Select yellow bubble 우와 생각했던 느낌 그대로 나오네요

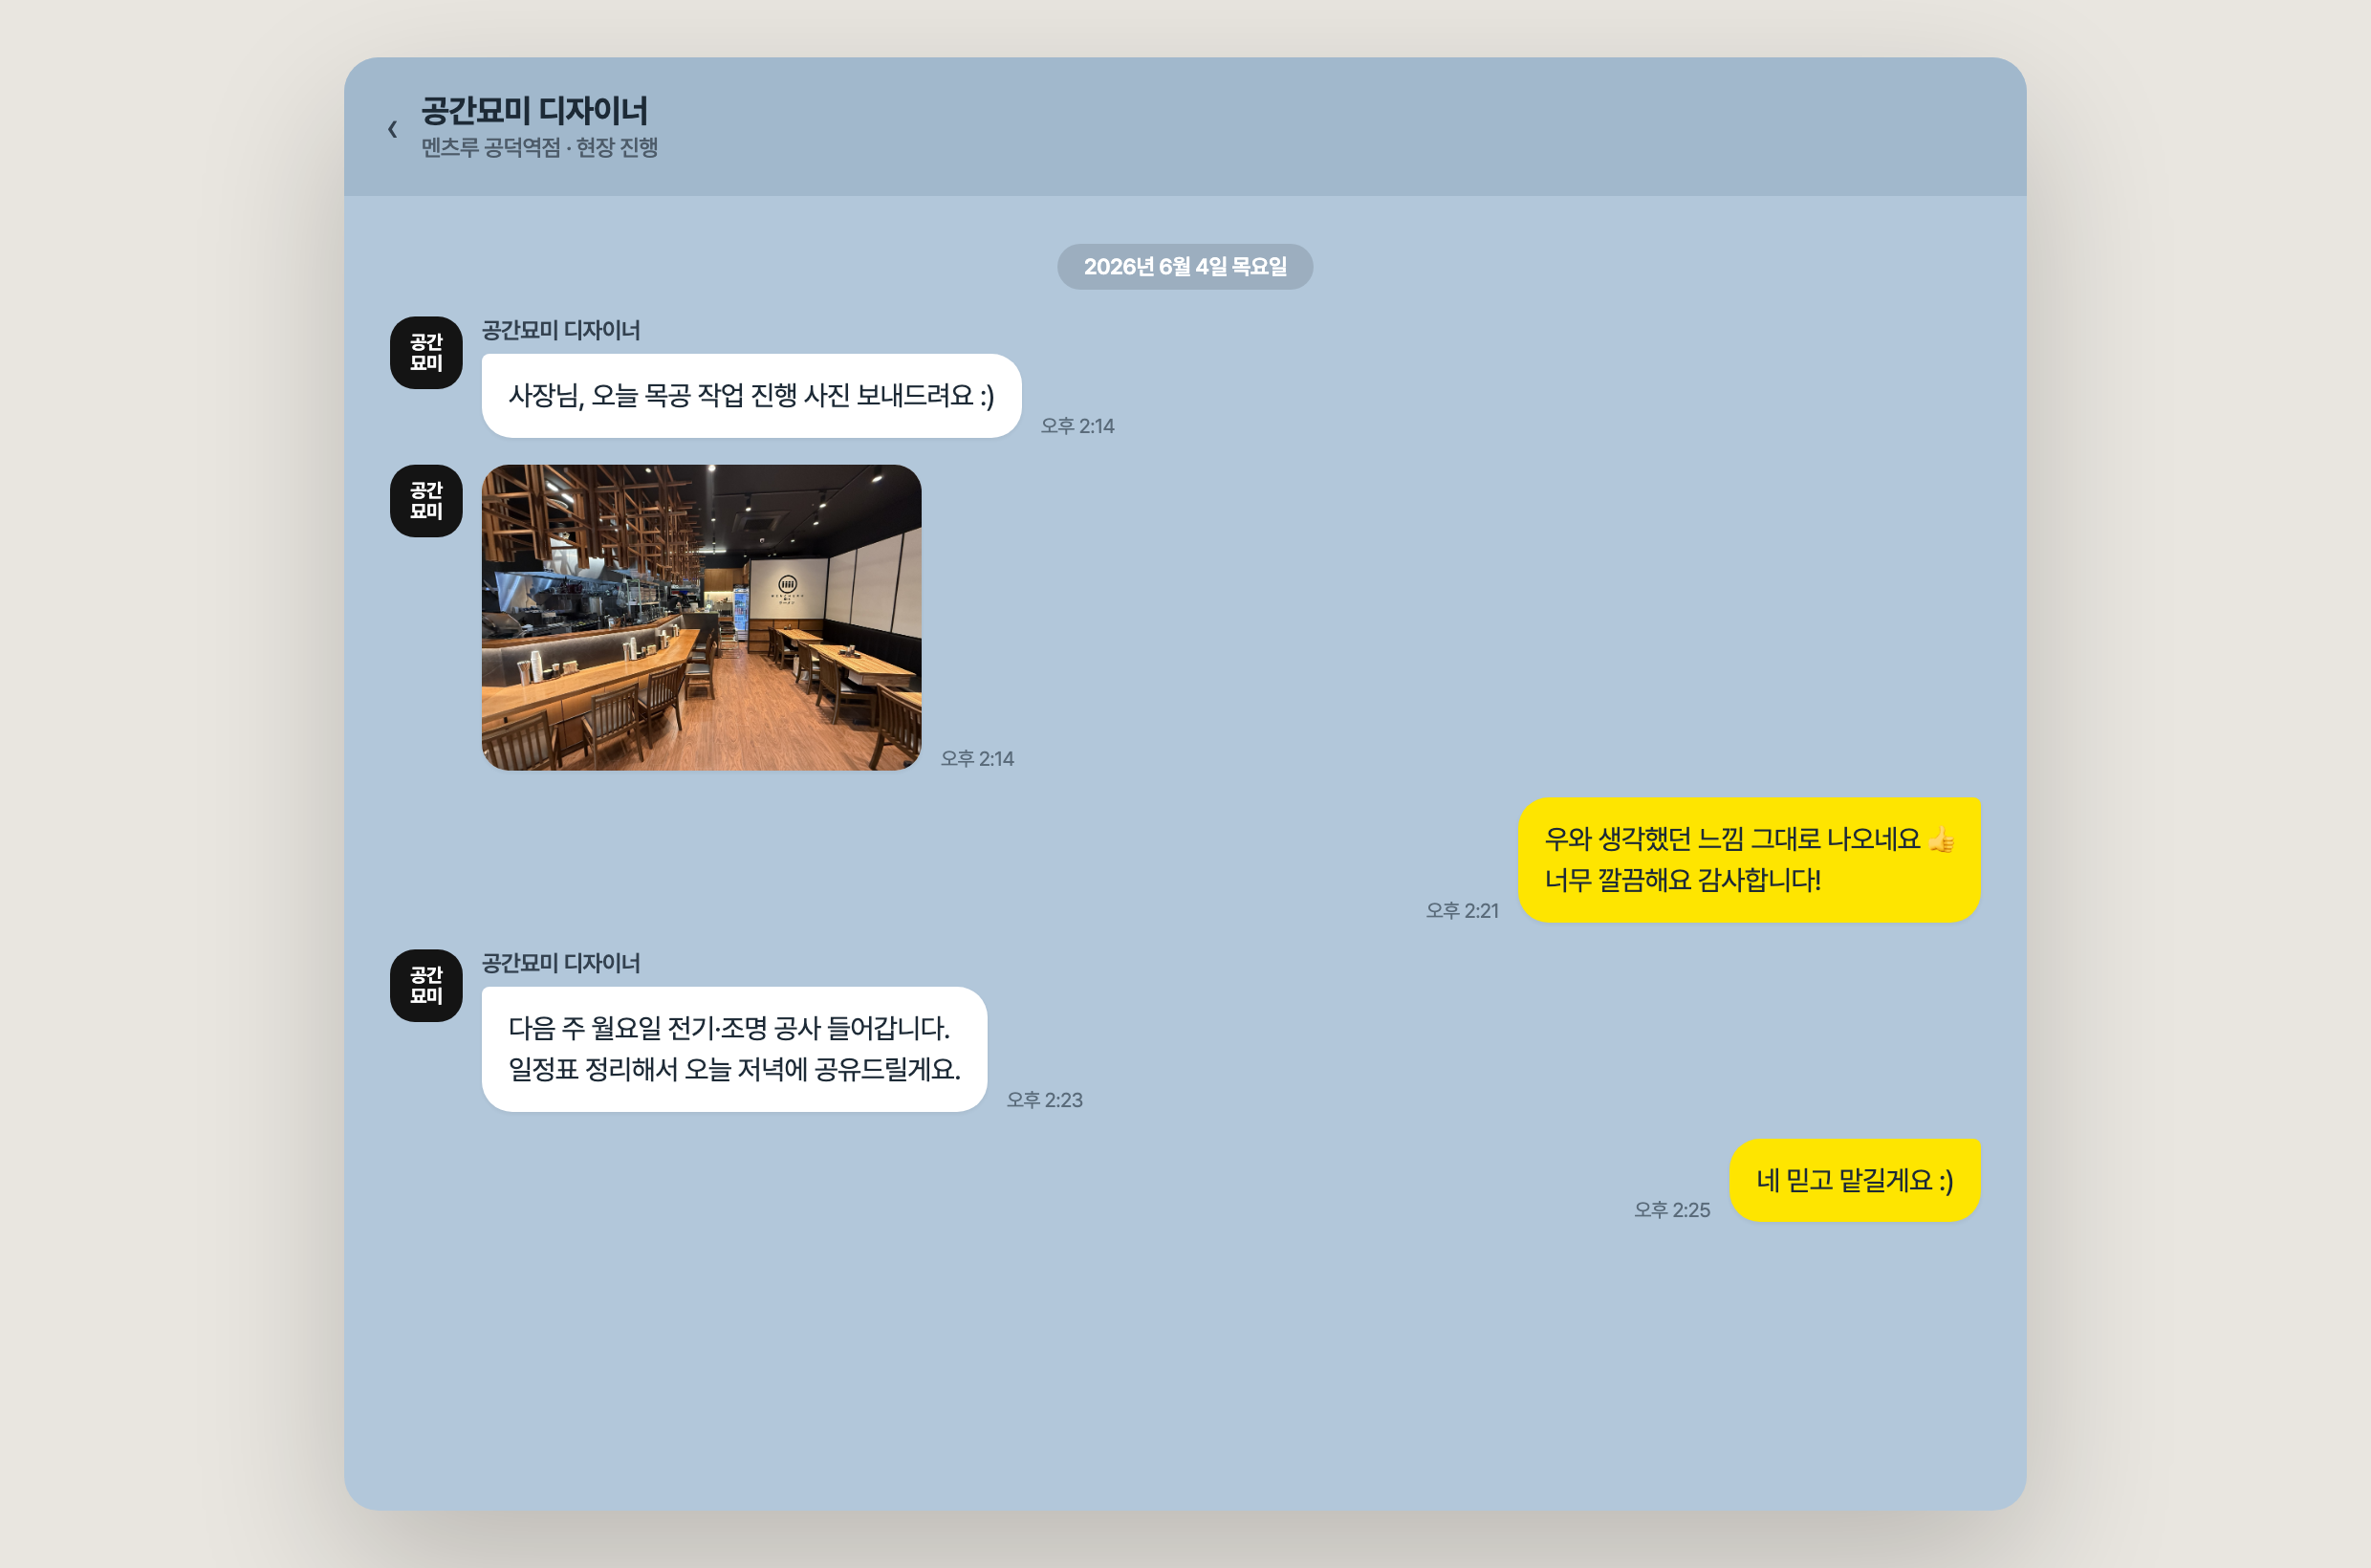click(1748, 860)
